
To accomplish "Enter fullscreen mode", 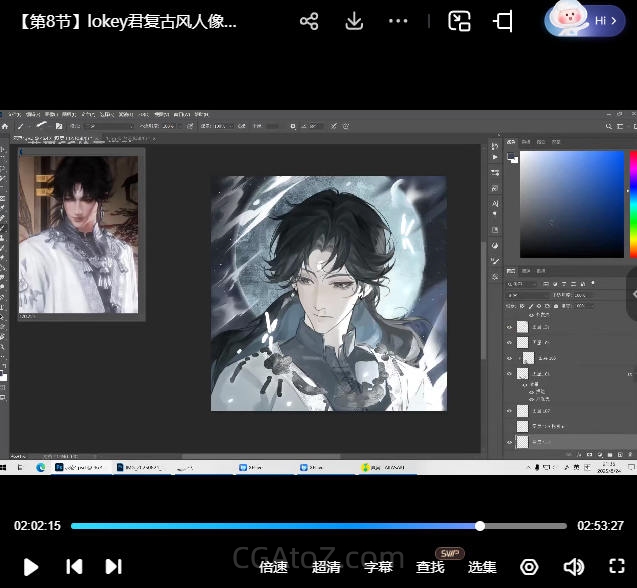I will pos(617,566).
